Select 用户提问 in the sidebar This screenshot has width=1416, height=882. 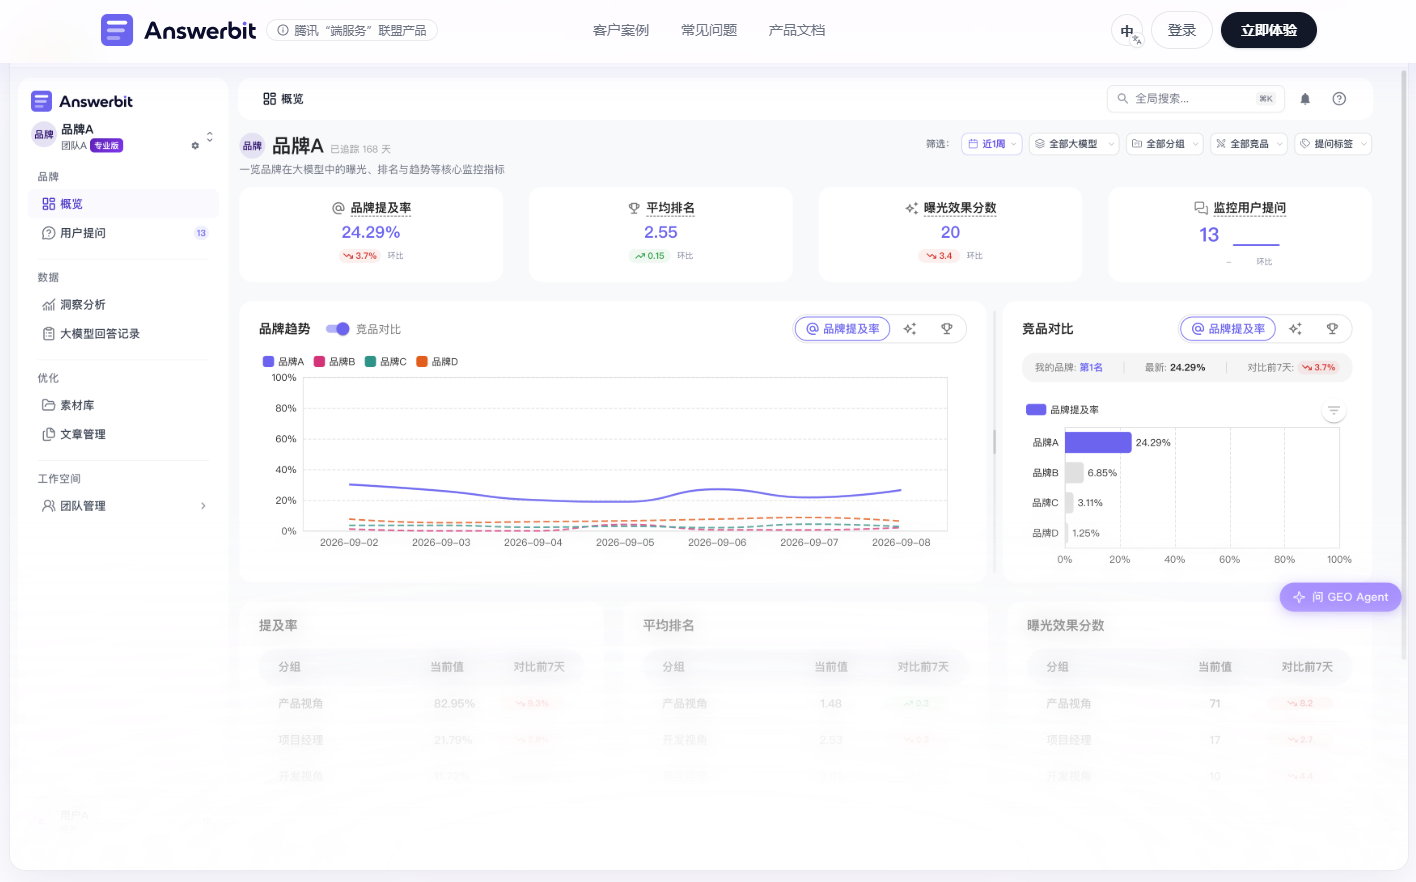pyautogui.click(x=124, y=233)
